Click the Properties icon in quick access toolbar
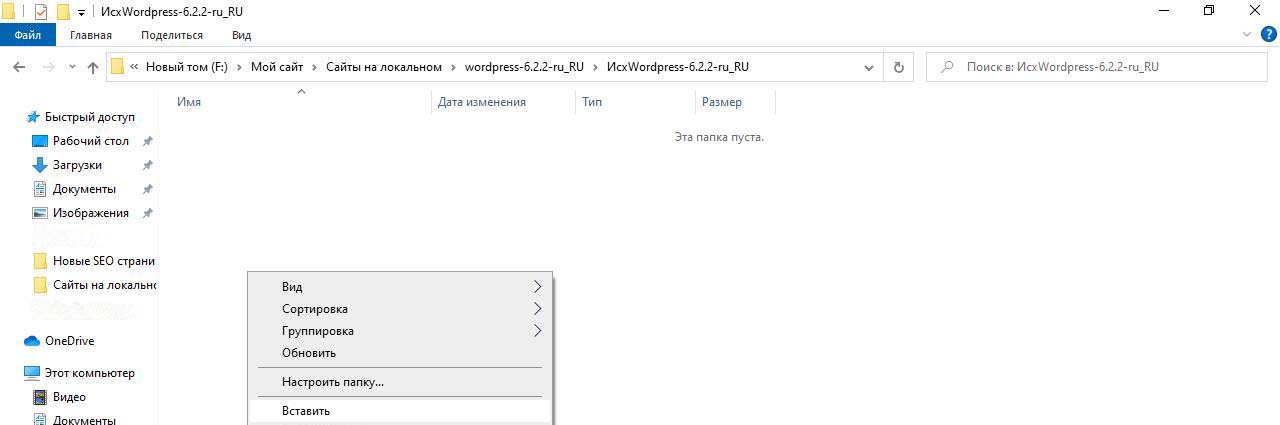 pos(41,12)
